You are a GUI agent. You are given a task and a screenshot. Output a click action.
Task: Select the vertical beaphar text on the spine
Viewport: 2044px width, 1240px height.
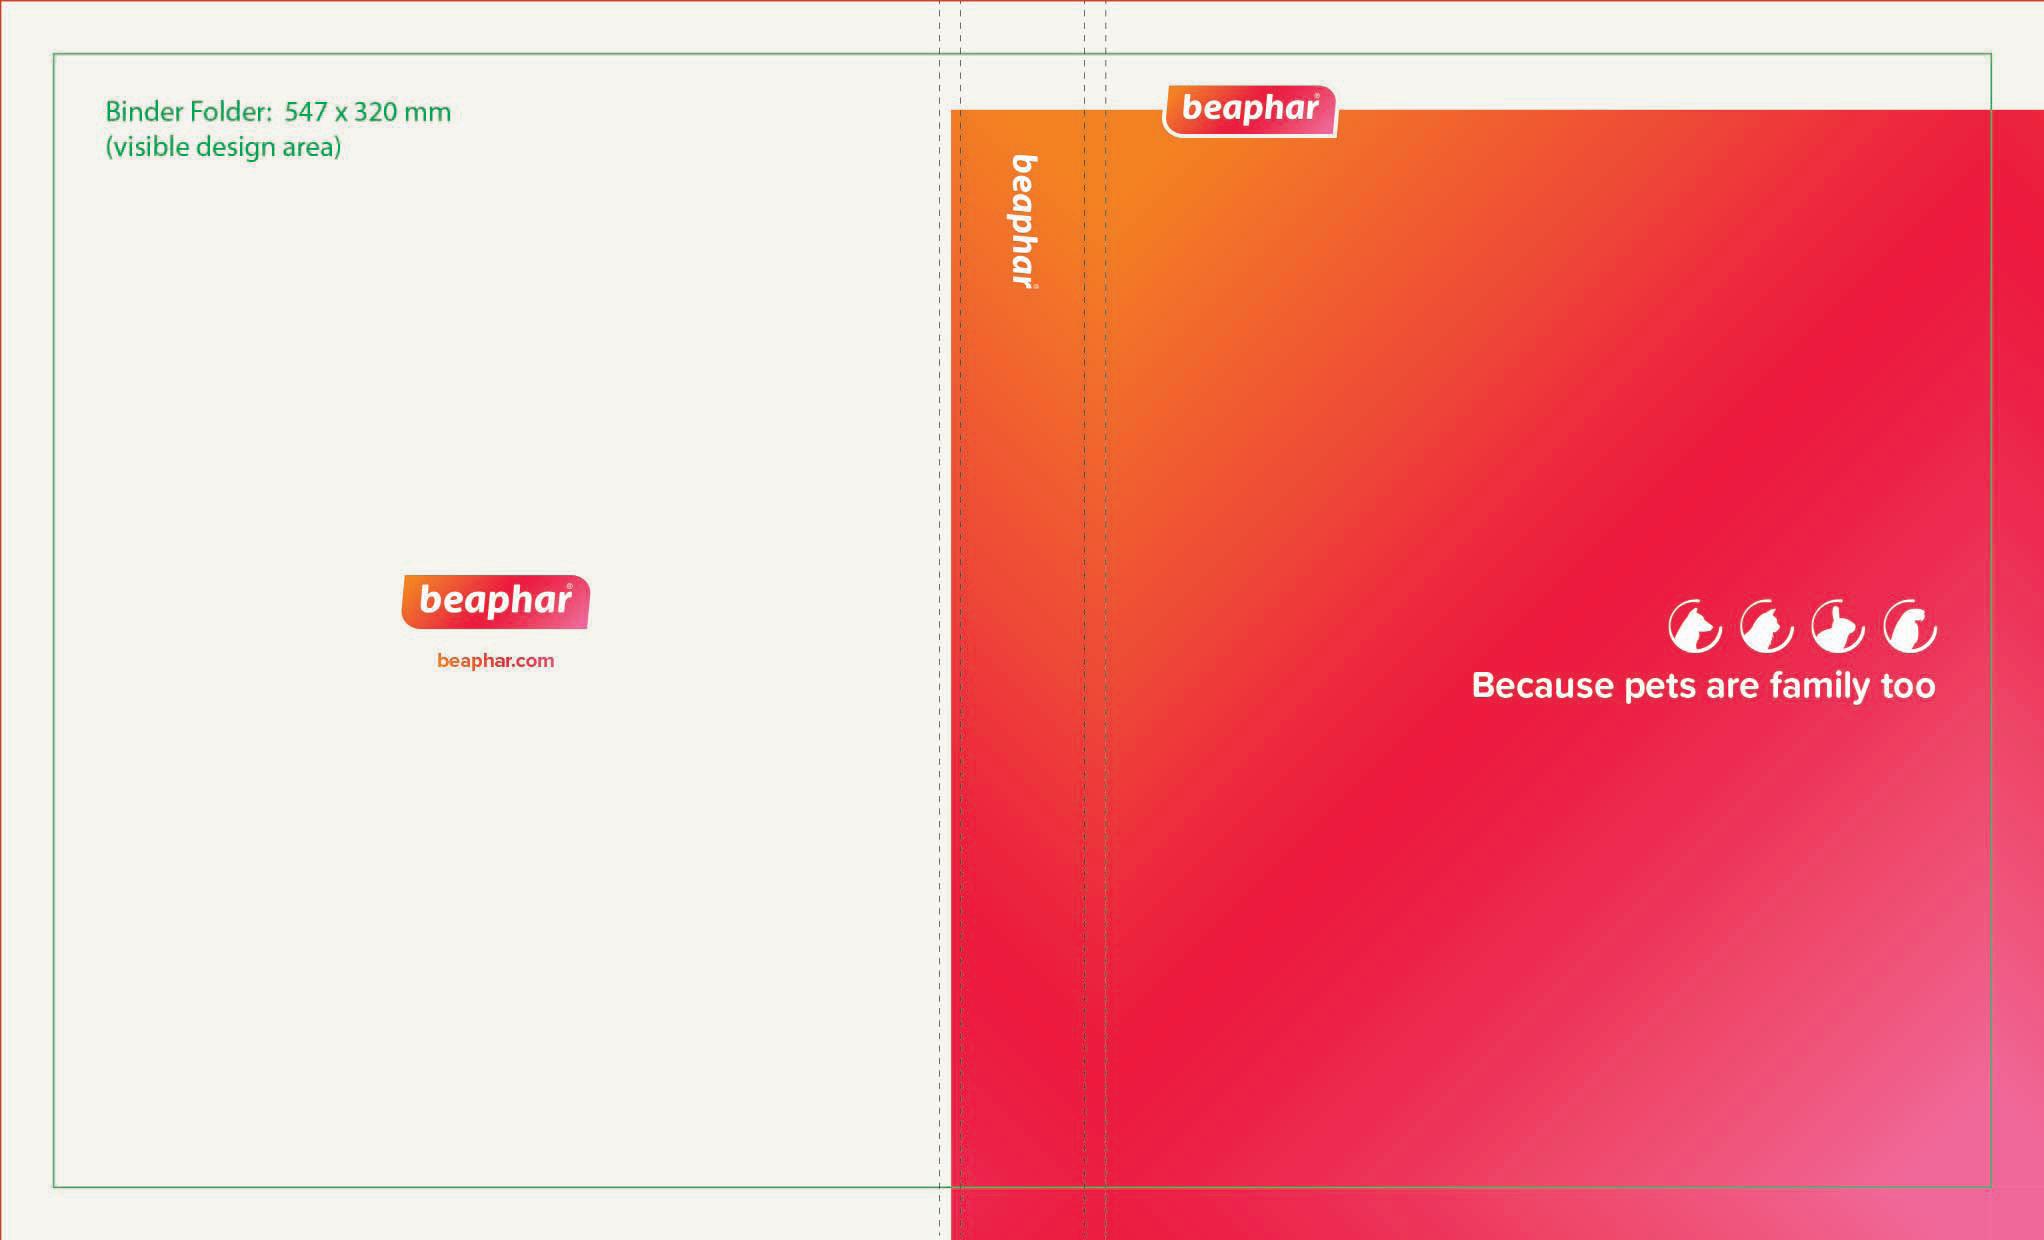1025,220
